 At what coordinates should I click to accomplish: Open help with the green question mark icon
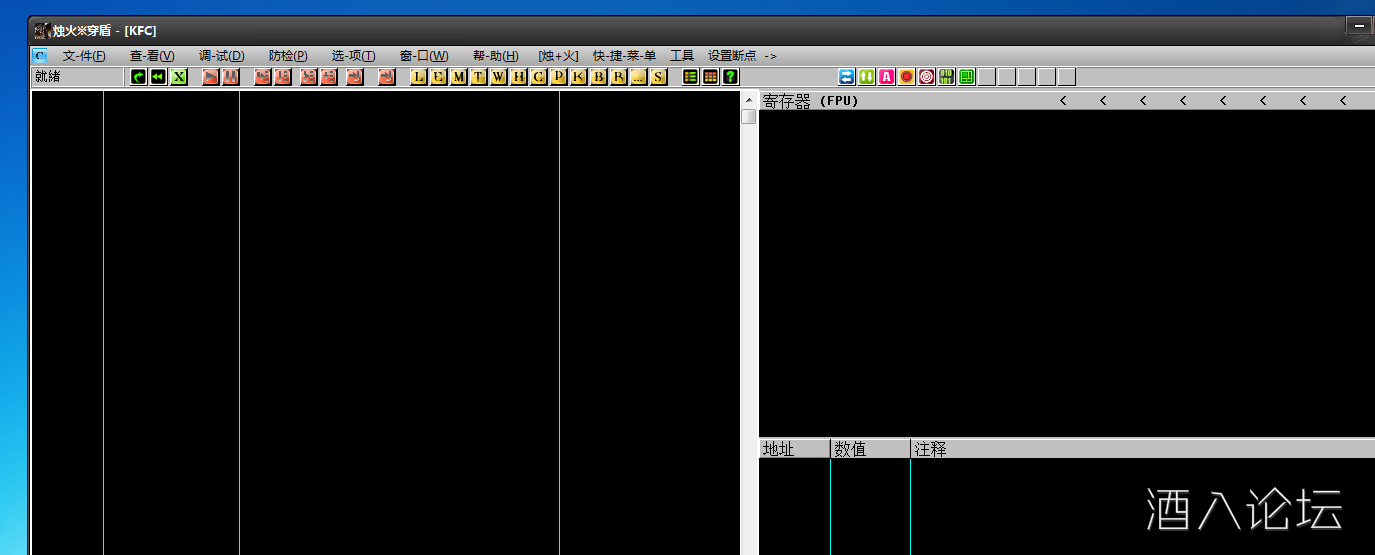pos(731,77)
